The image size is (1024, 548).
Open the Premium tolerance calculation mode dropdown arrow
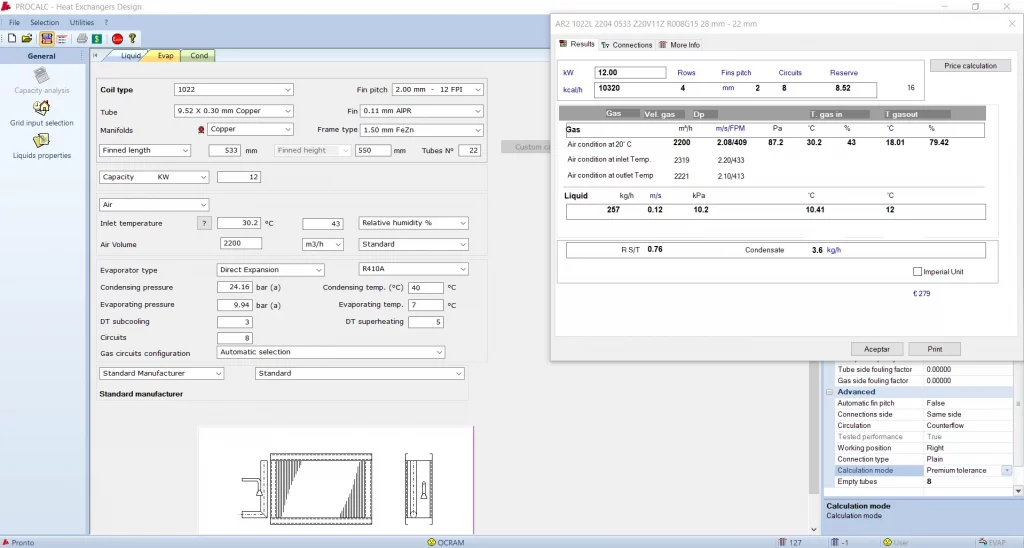1006,470
